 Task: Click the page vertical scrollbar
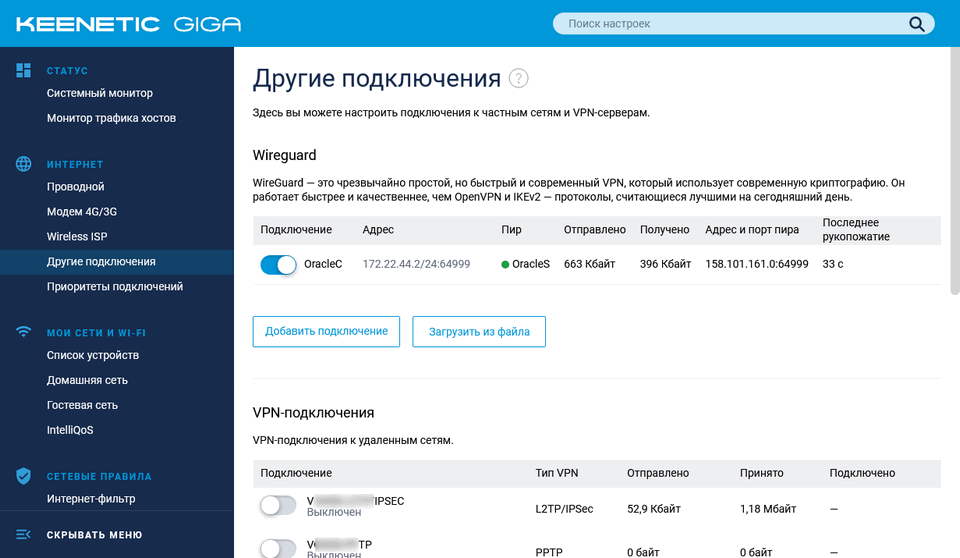click(954, 172)
